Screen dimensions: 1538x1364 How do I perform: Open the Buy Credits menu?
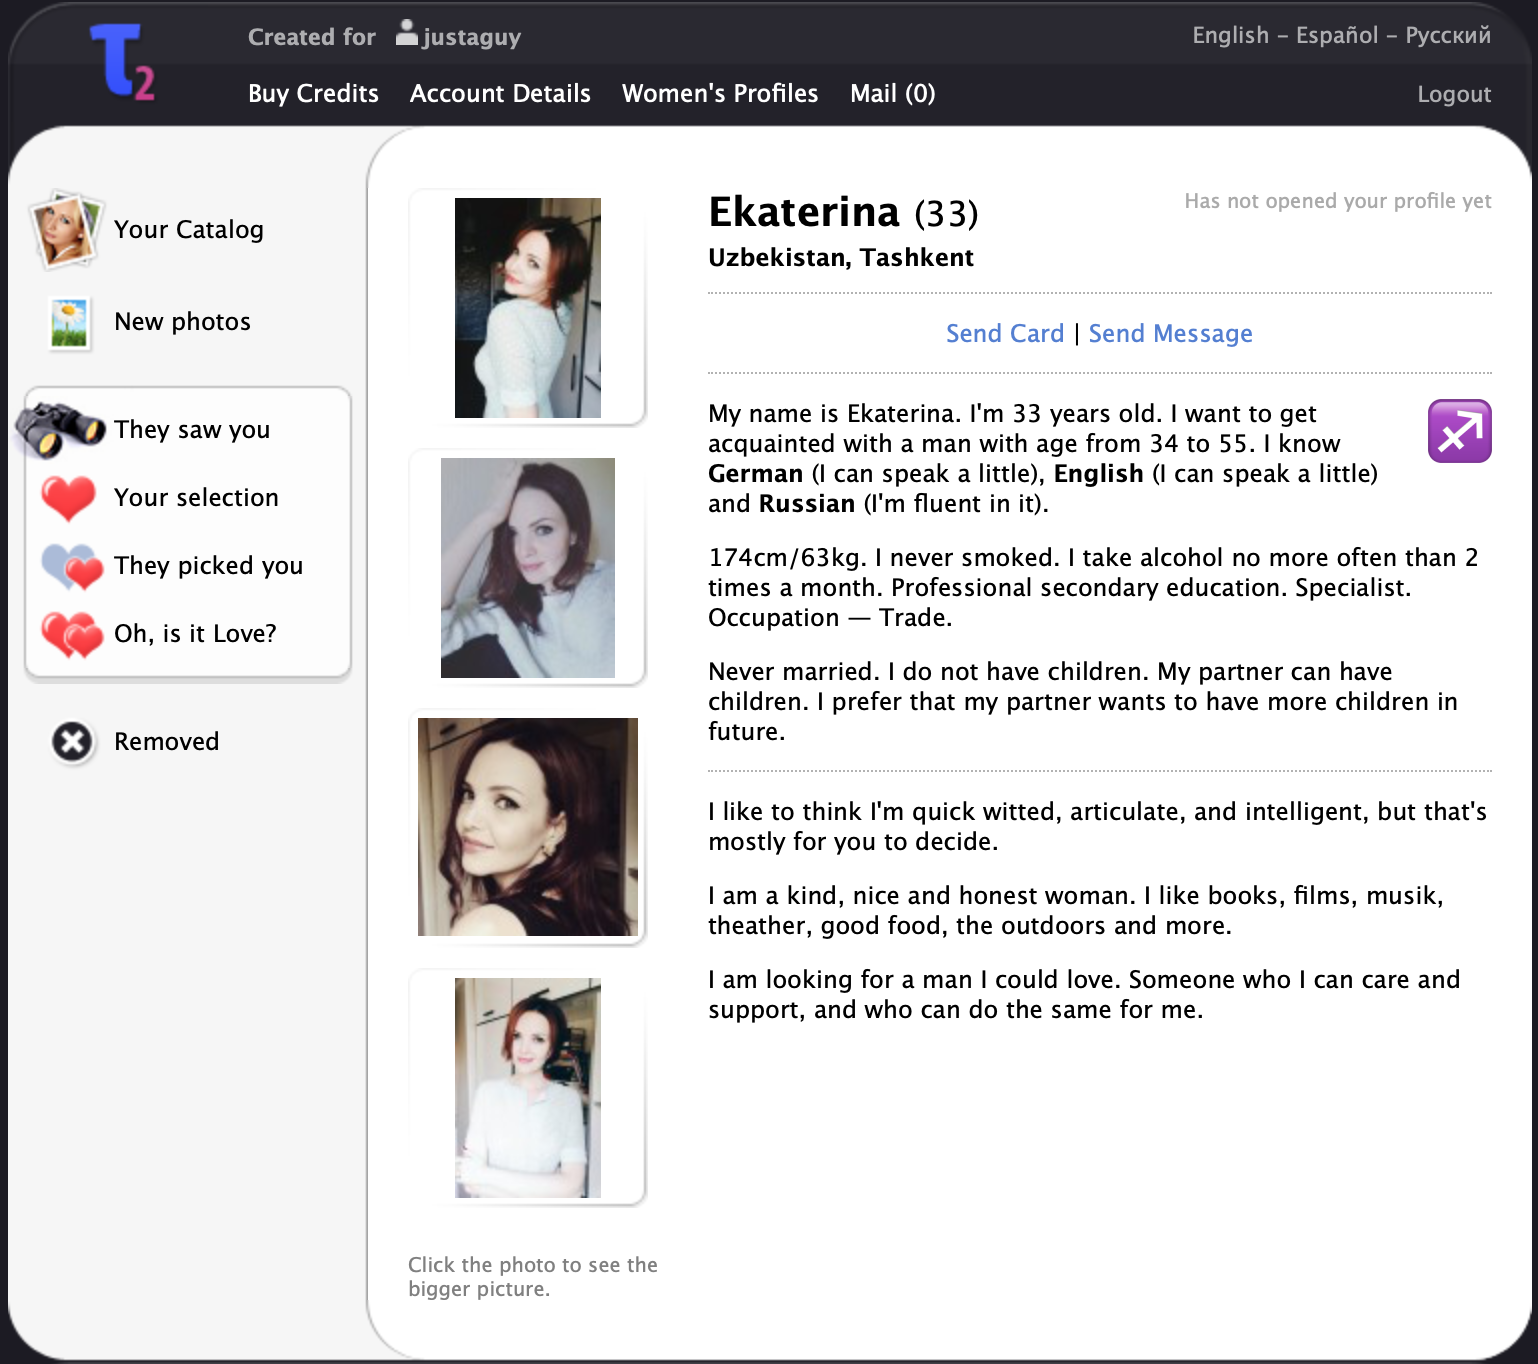tap(313, 94)
